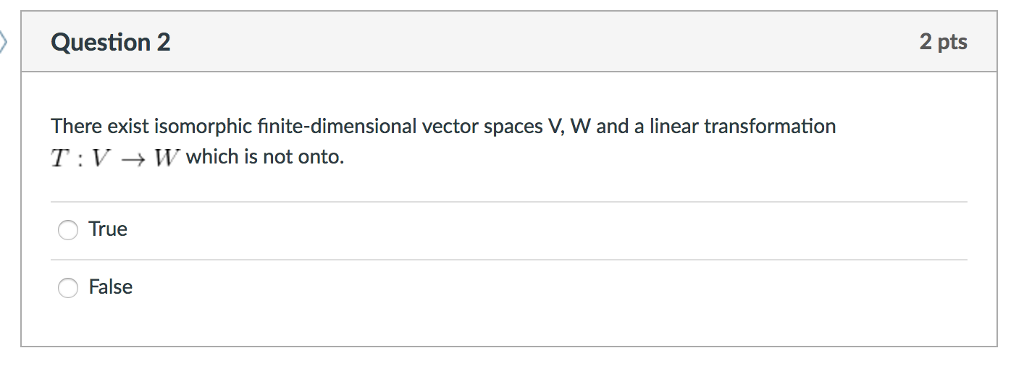Click the words "linear transformation" in the prompt
The height and width of the screenshot is (382, 1024).
tap(743, 126)
